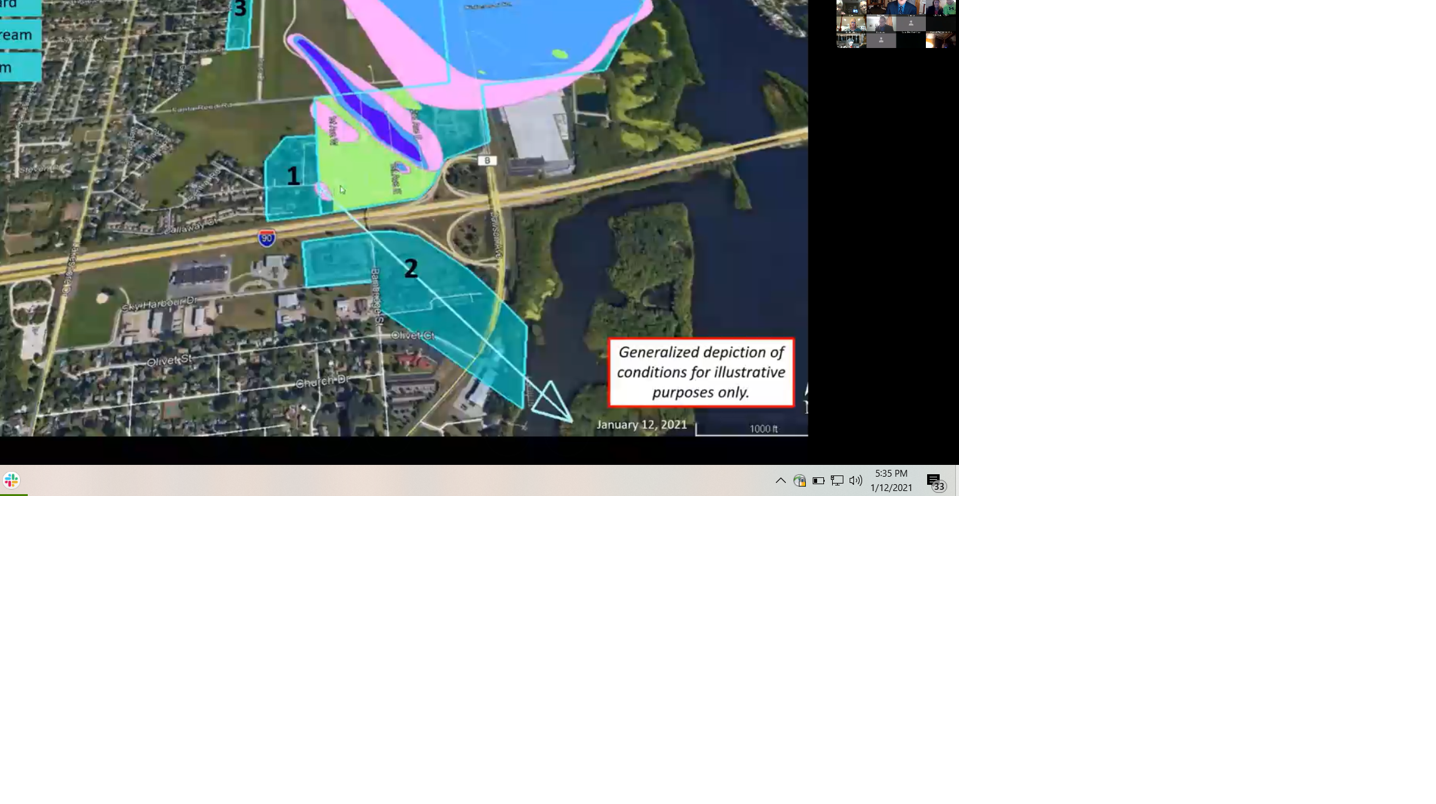Click the January 12, 2021 date stamp
The height and width of the screenshot is (804, 1436).
pyautogui.click(x=643, y=425)
